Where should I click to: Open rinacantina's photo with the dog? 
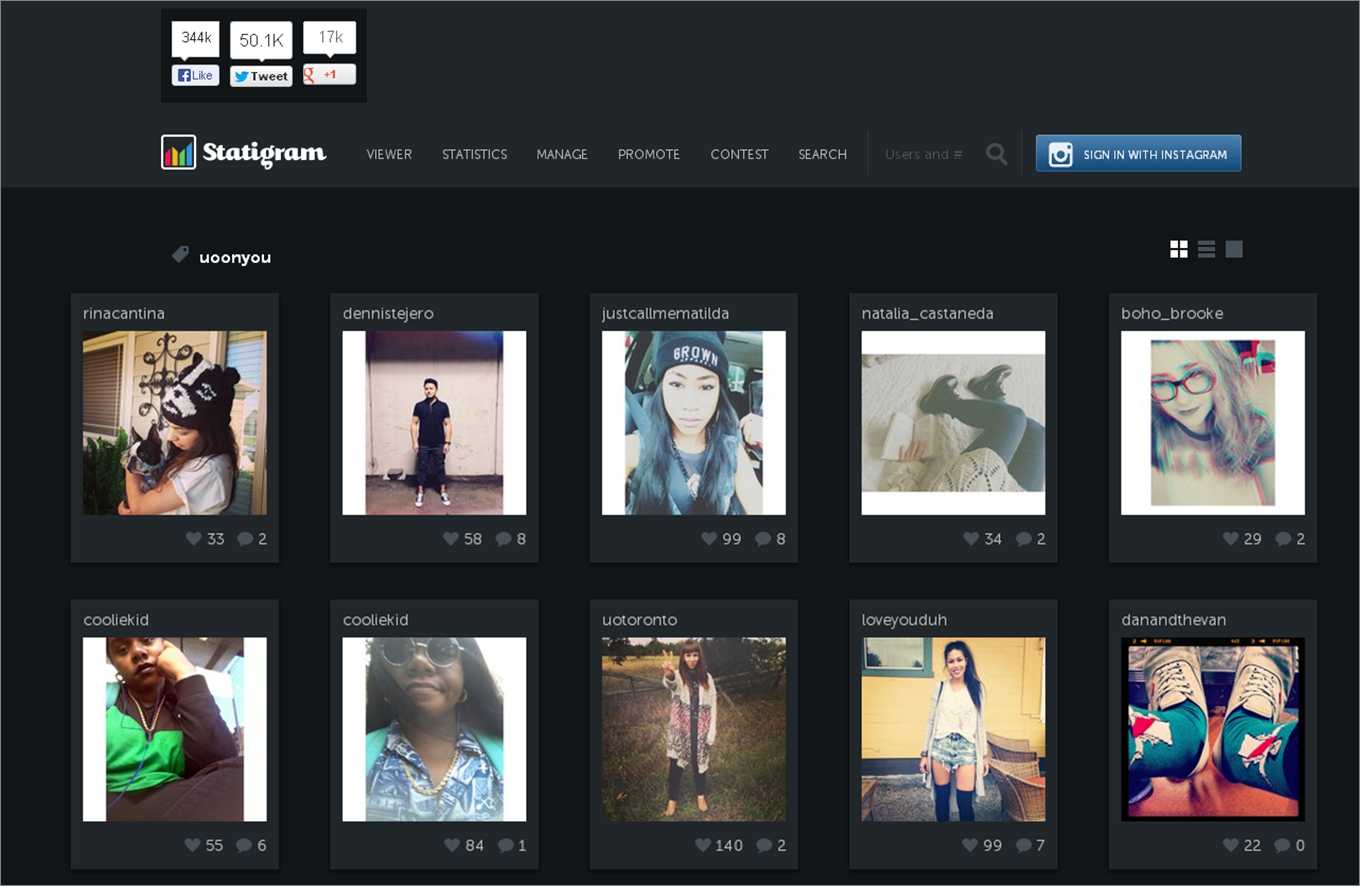[175, 423]
